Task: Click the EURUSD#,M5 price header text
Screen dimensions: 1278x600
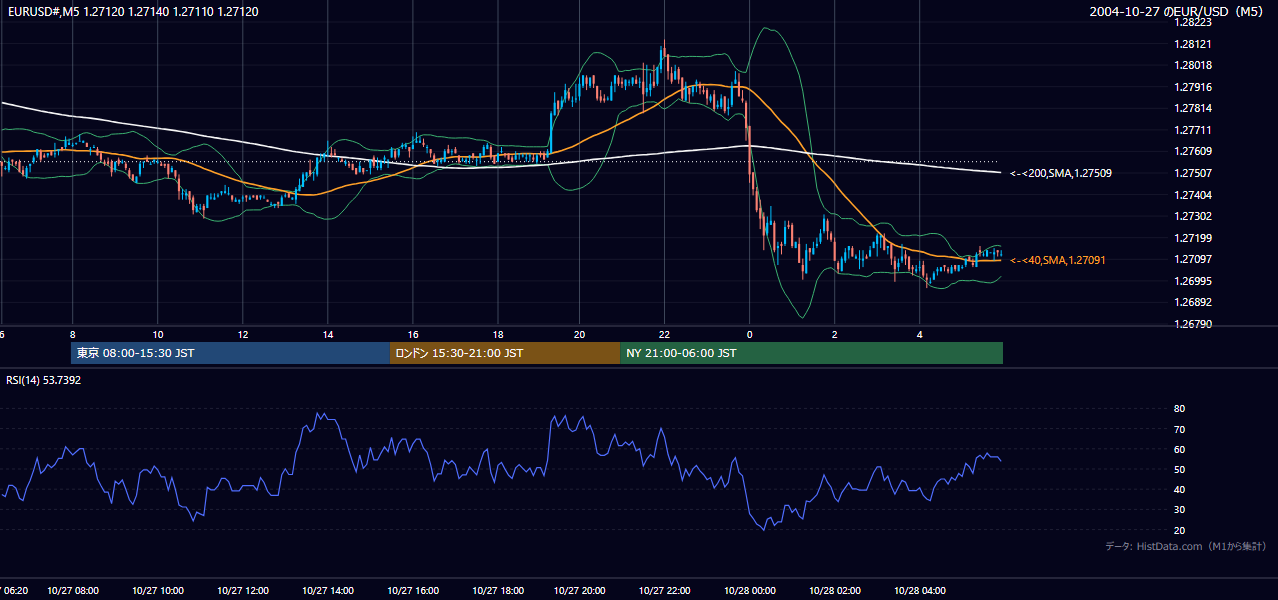Action: tap(132, 11)
